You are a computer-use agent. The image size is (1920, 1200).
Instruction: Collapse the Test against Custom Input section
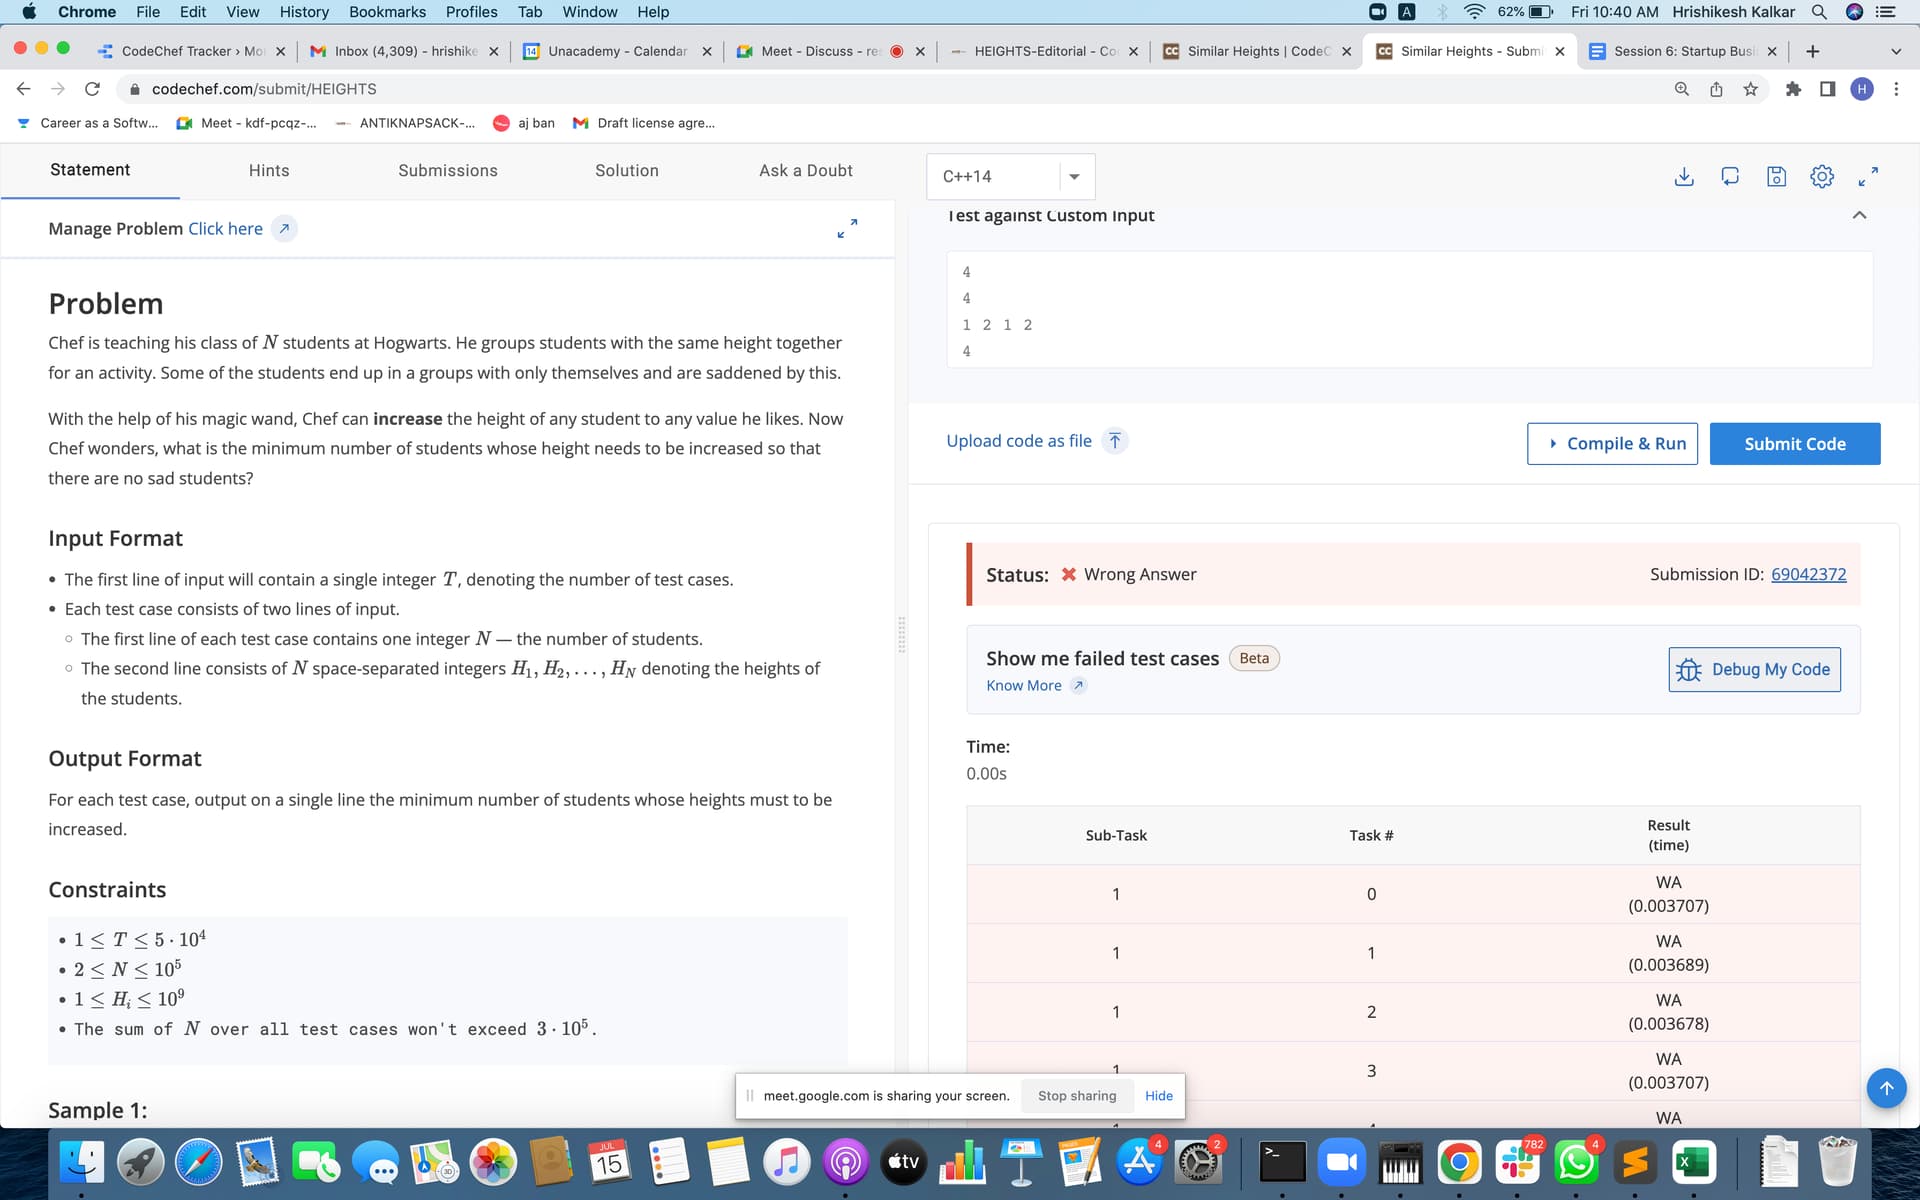coord(1859,215)
